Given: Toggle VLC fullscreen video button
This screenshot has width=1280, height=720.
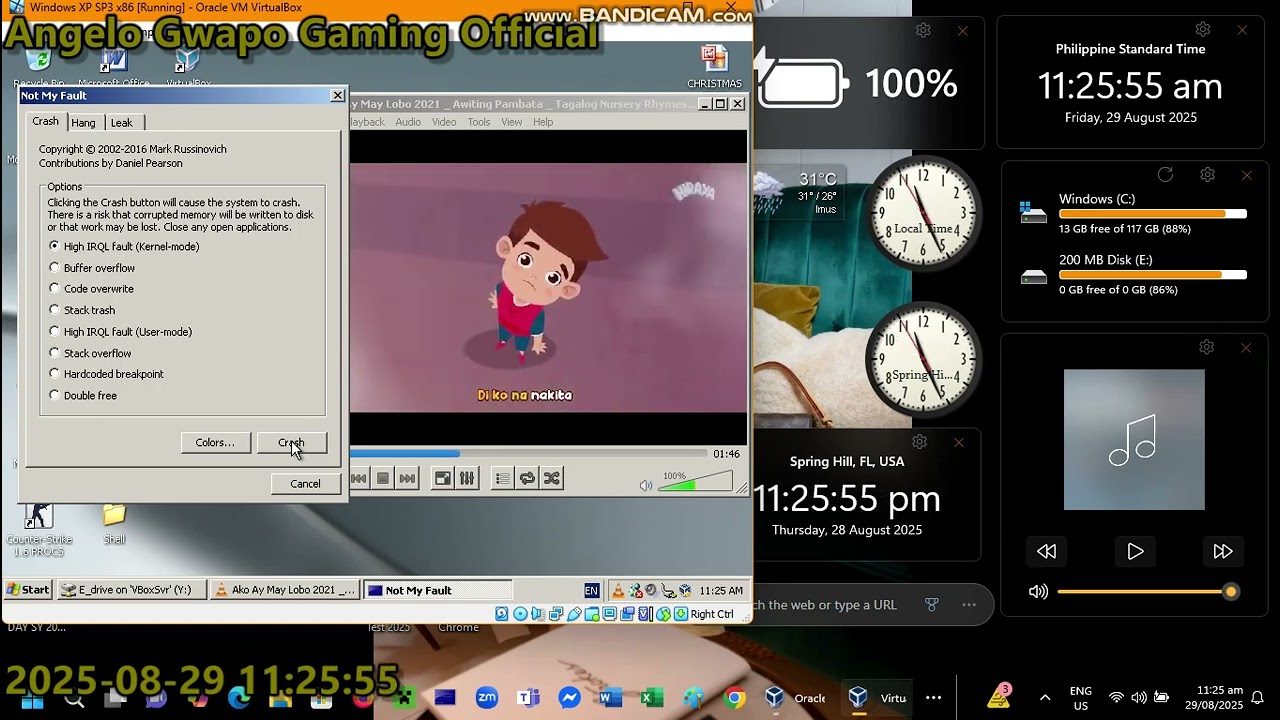Looking at the screenshot, I should click(x=442, y=479).
